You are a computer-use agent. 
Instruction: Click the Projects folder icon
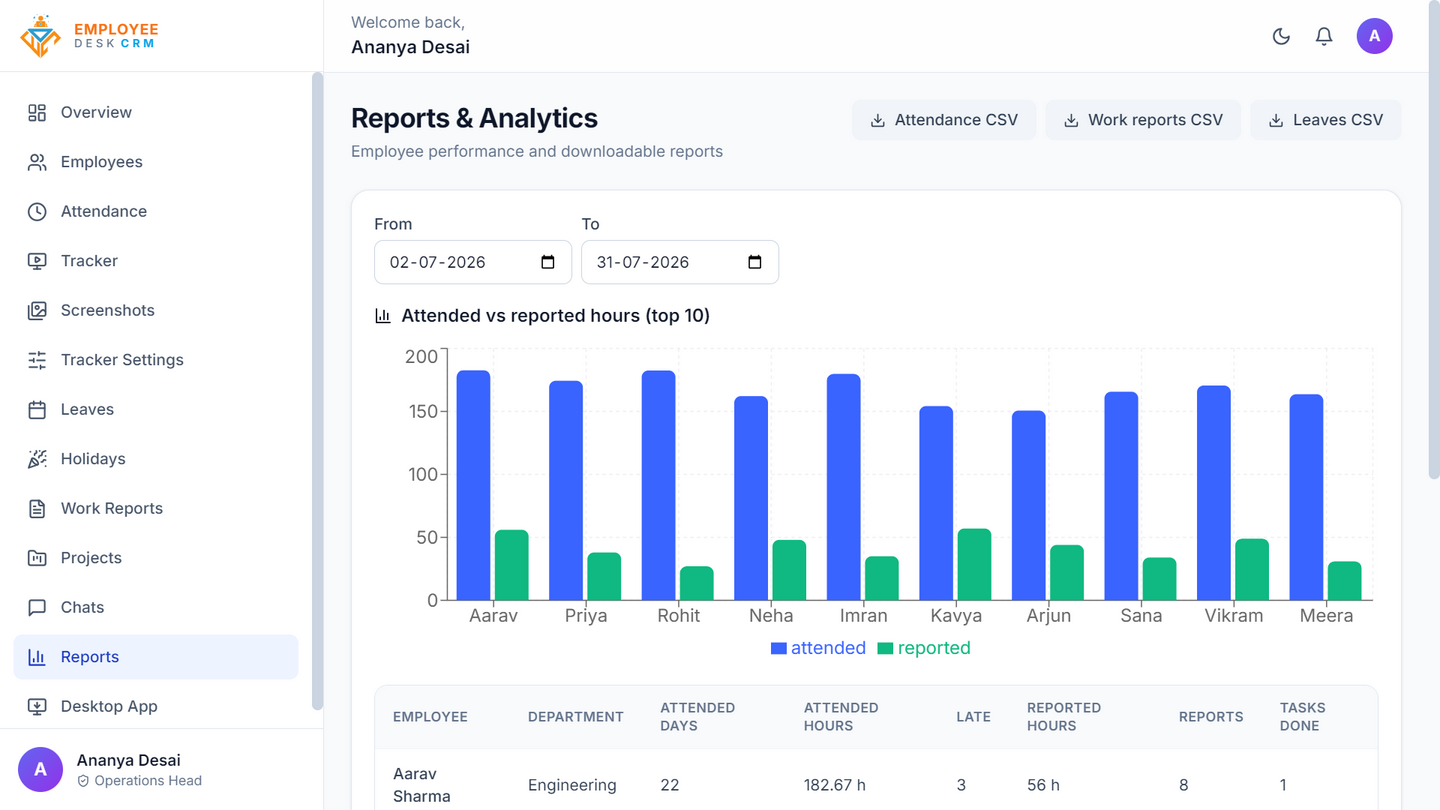[x=37, y=558]
